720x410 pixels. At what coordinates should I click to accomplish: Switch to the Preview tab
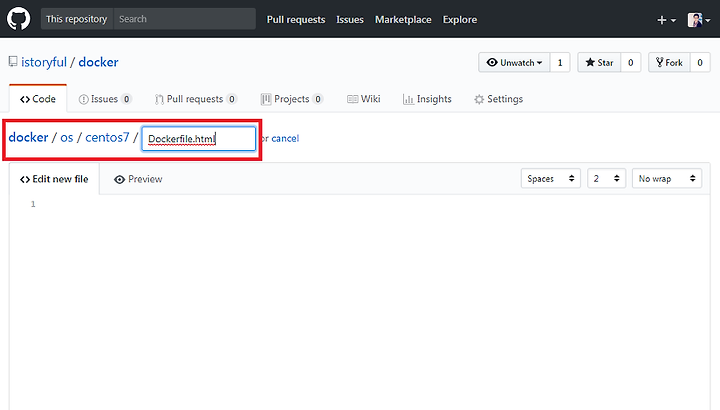[138, 179]
